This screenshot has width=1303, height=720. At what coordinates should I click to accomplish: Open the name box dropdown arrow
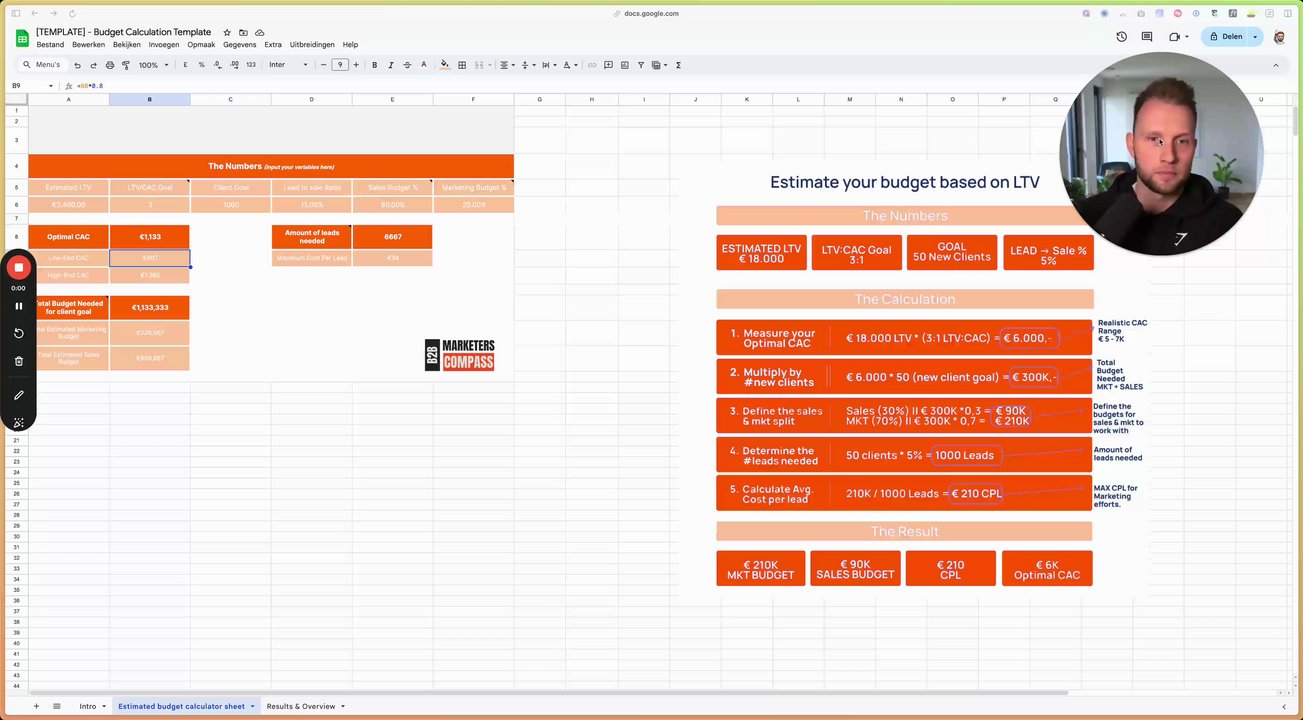point(50,86)
